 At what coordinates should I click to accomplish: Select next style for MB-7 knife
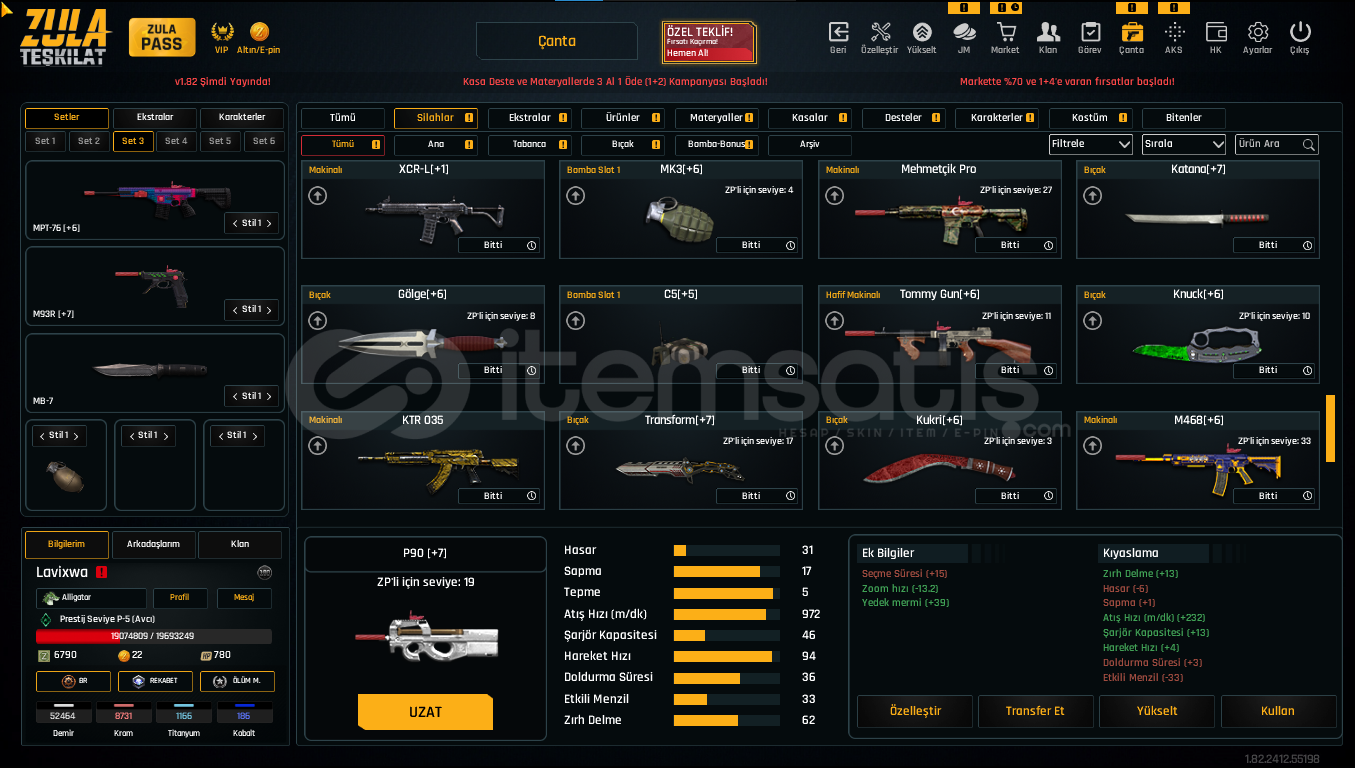[268, 396]
